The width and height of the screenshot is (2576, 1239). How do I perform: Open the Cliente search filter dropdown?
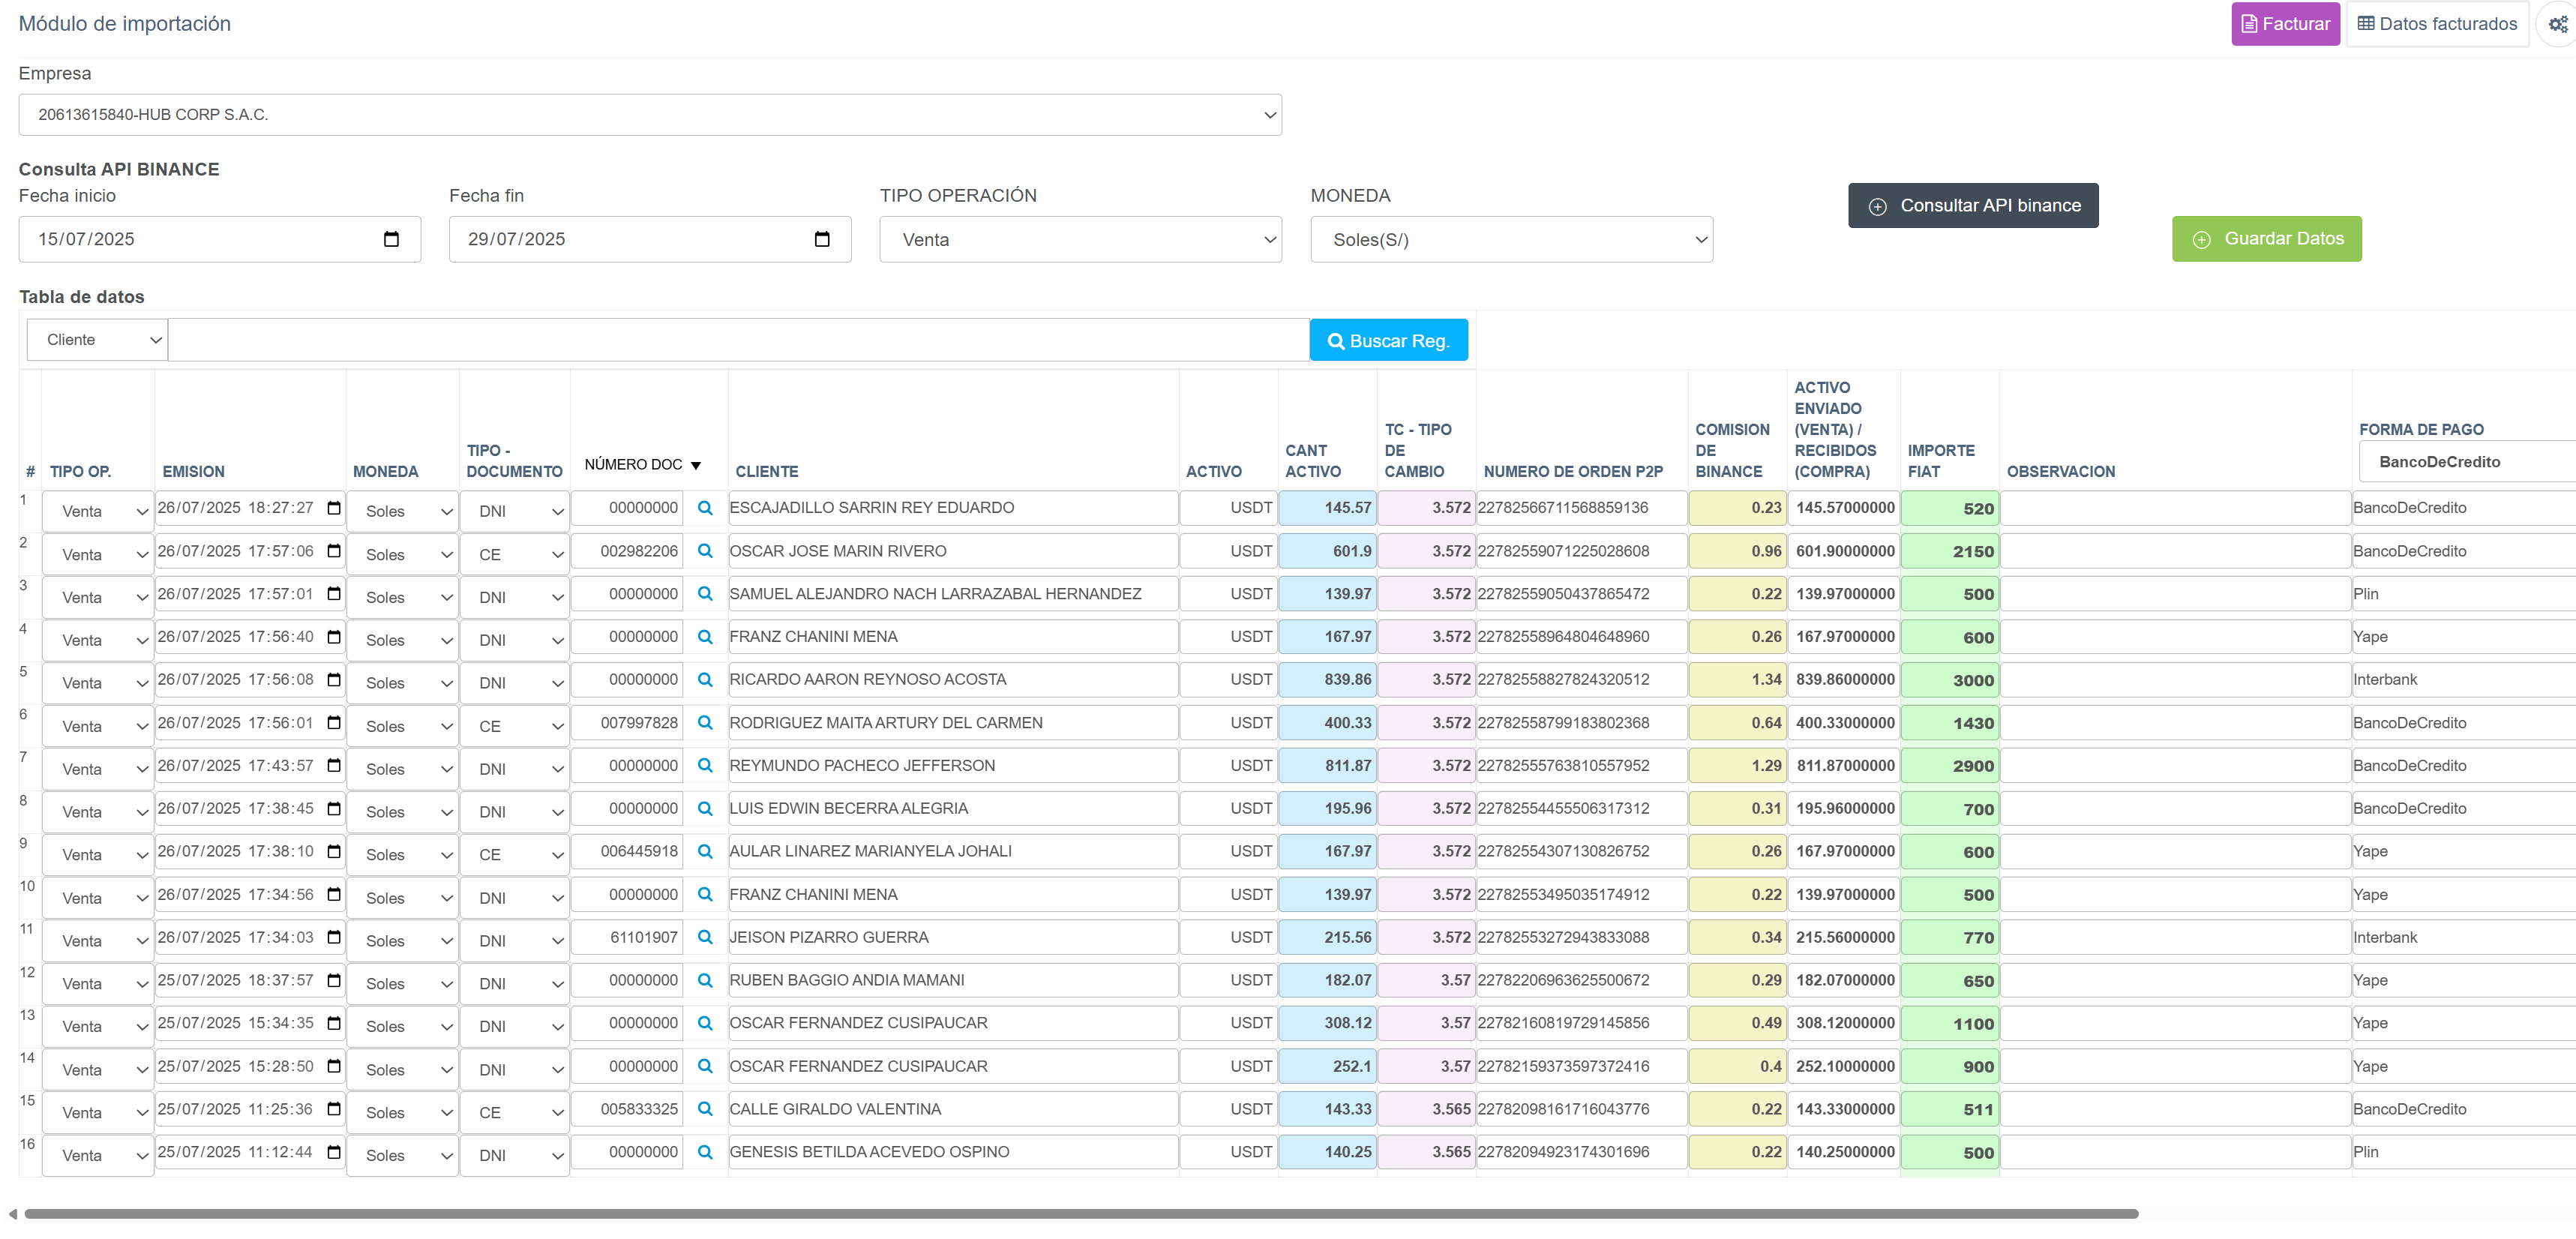coord(97,340)
